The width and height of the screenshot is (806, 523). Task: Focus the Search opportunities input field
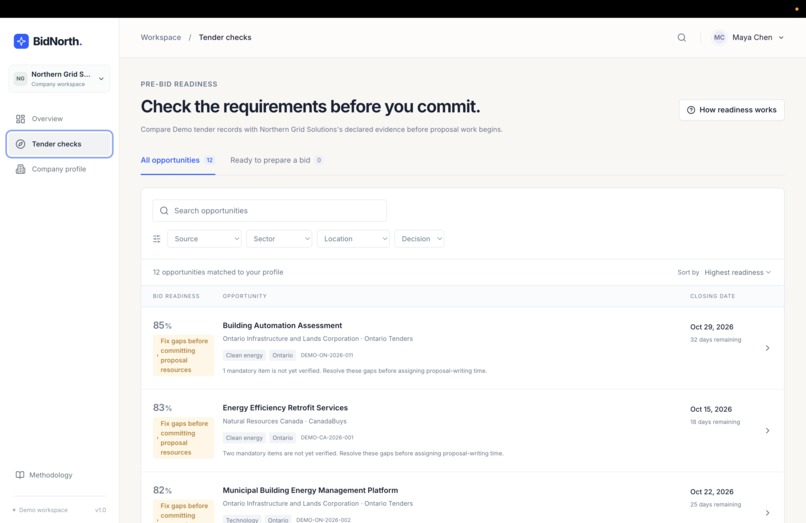pyautogui.click(x=269, y=211)
